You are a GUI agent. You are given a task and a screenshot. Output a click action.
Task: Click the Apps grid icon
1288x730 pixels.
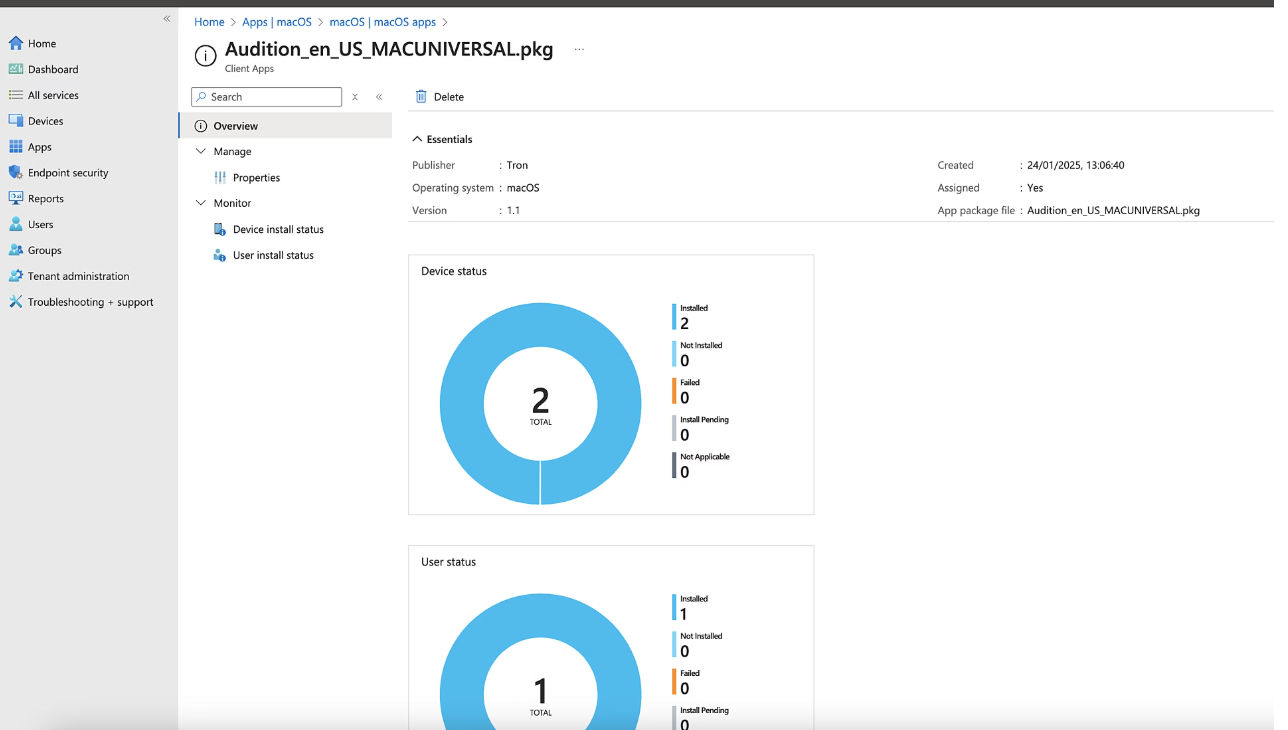click(x=15, y=147)
